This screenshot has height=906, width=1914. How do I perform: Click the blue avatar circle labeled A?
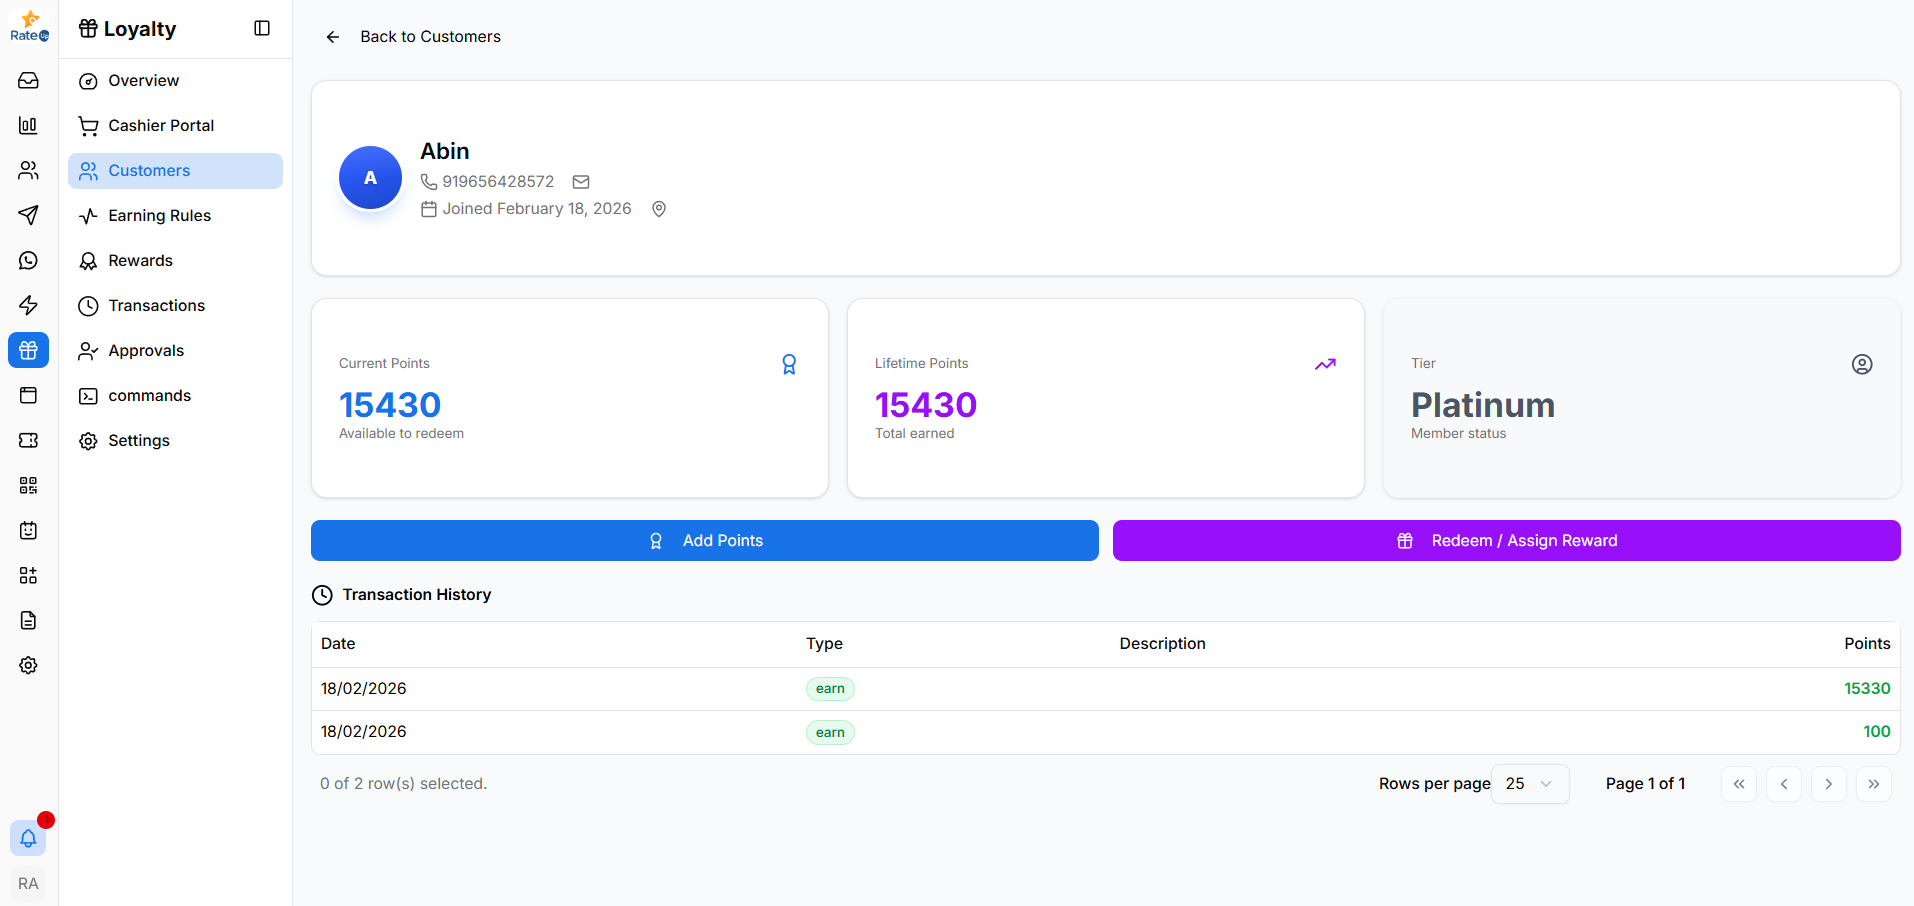[370, 177]
